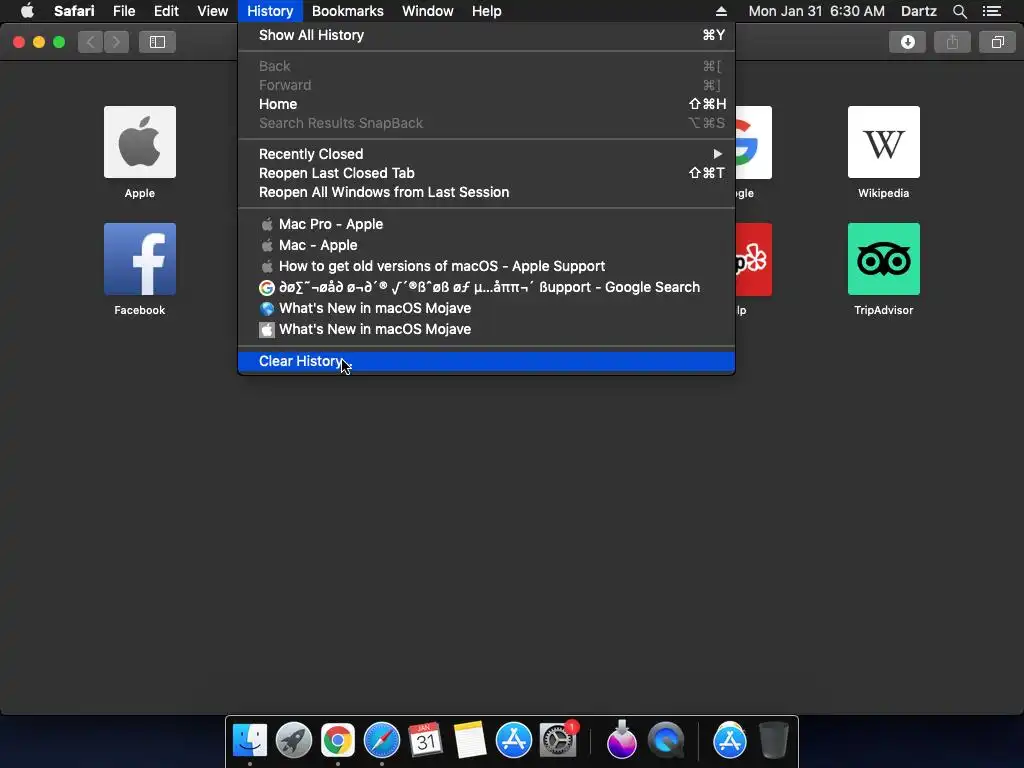Open globe-icon What's New in macOS Mojave entry
Screen dimensions: 1024x768
[487, 308]
